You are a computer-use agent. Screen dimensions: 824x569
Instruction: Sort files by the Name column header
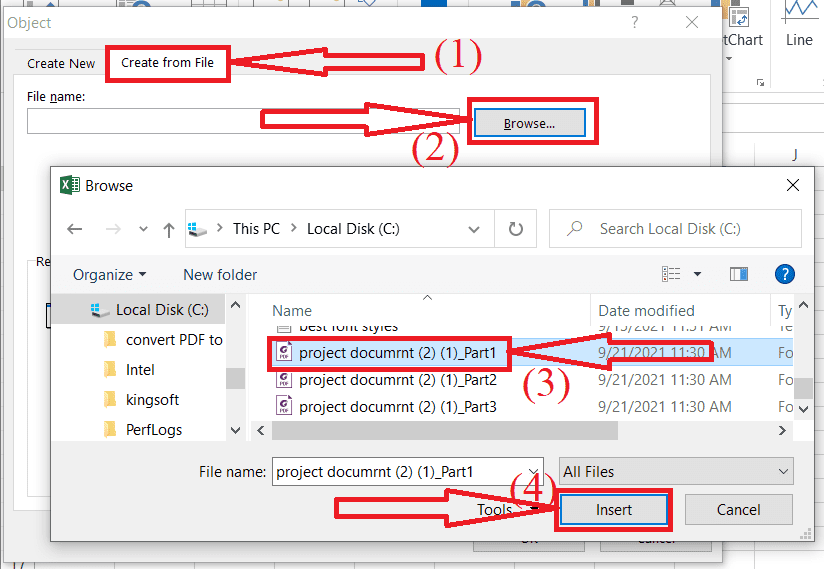coord(292,311)
